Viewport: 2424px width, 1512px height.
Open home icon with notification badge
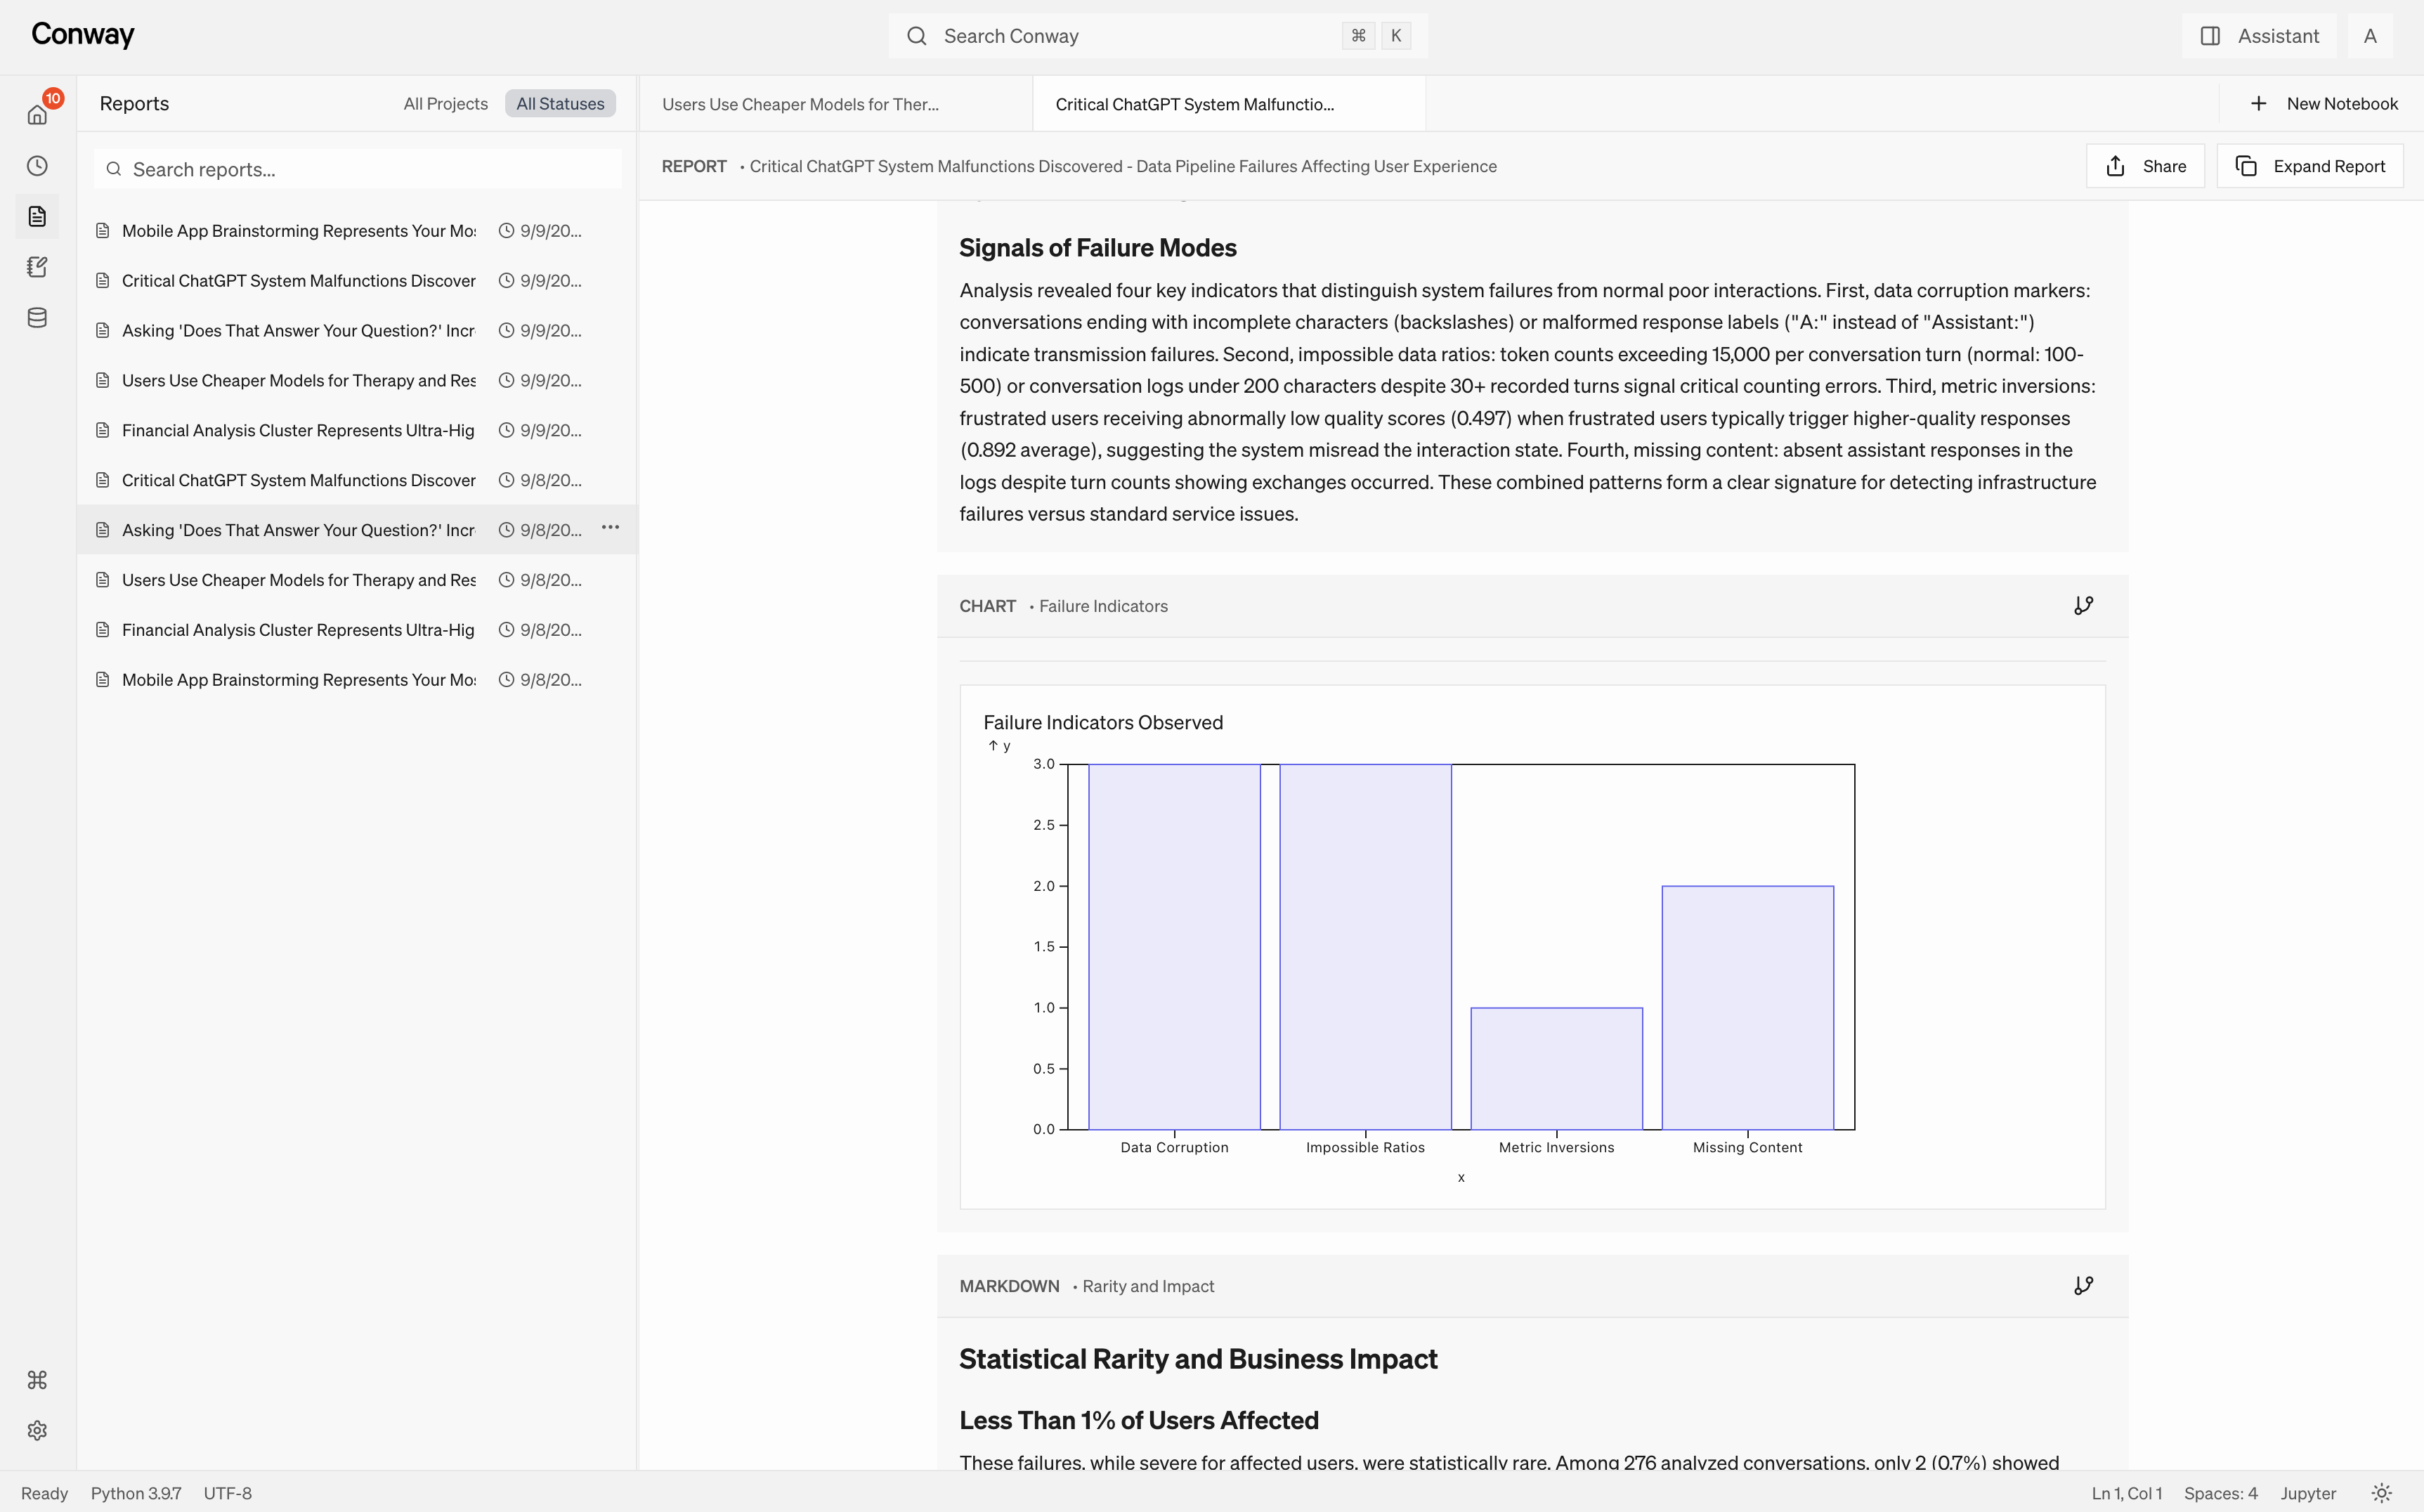37,115
